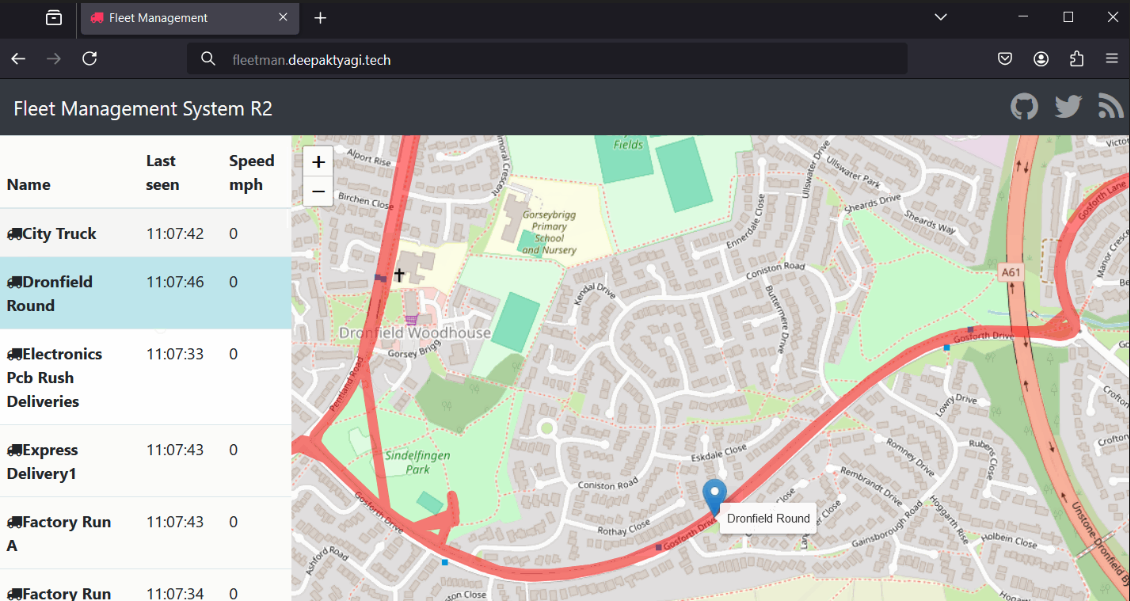Select the City Truck vehicle row
Image resolution: width=1130 pixels, height=601 pixels.
click(146, 233)
